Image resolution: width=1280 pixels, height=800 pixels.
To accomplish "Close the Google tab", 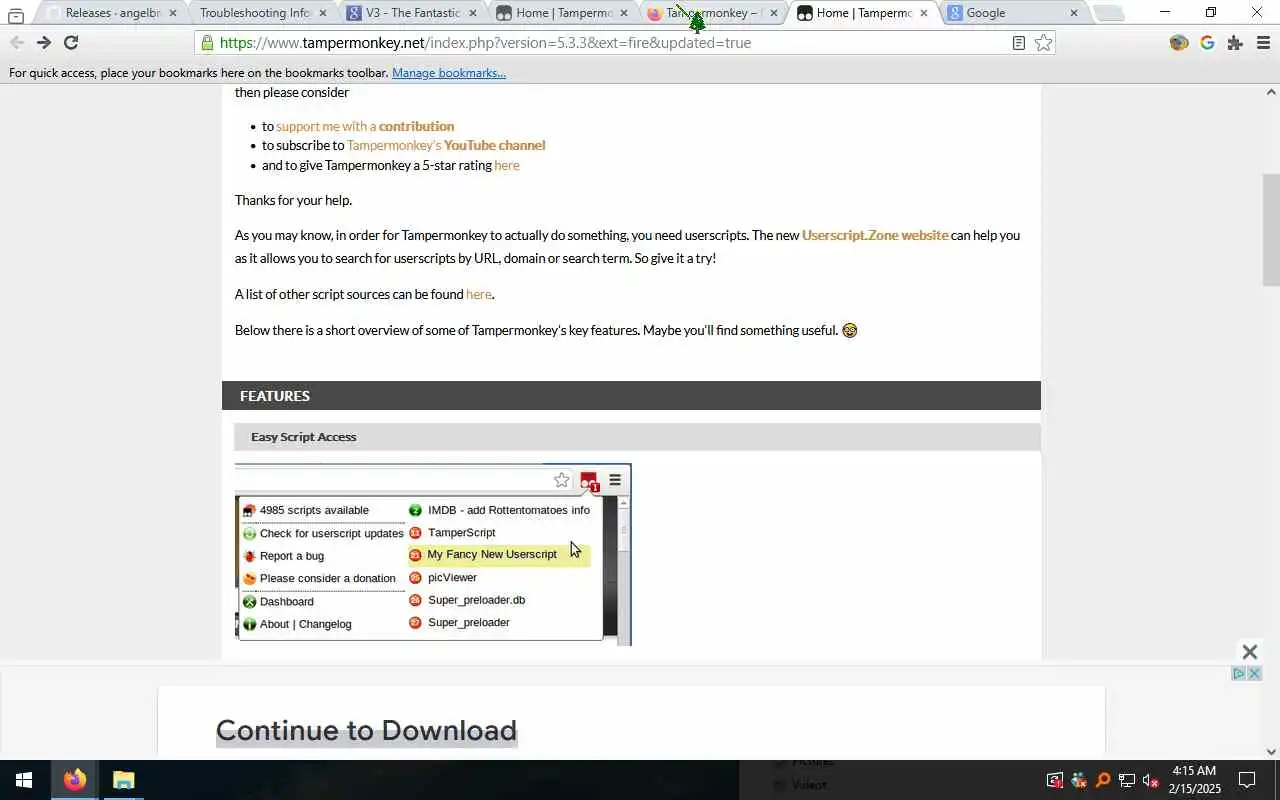I will 1074,13.
